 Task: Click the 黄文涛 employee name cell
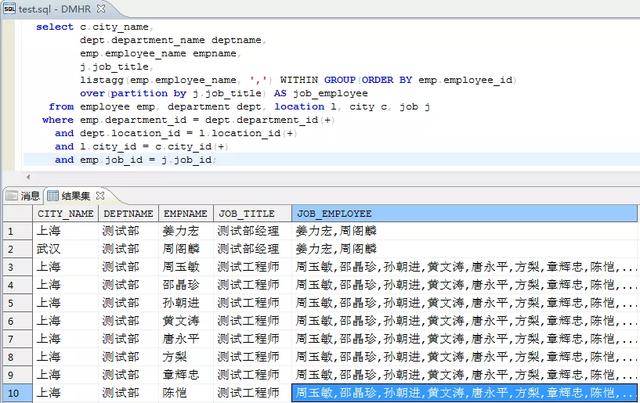[x=186, y=321]
